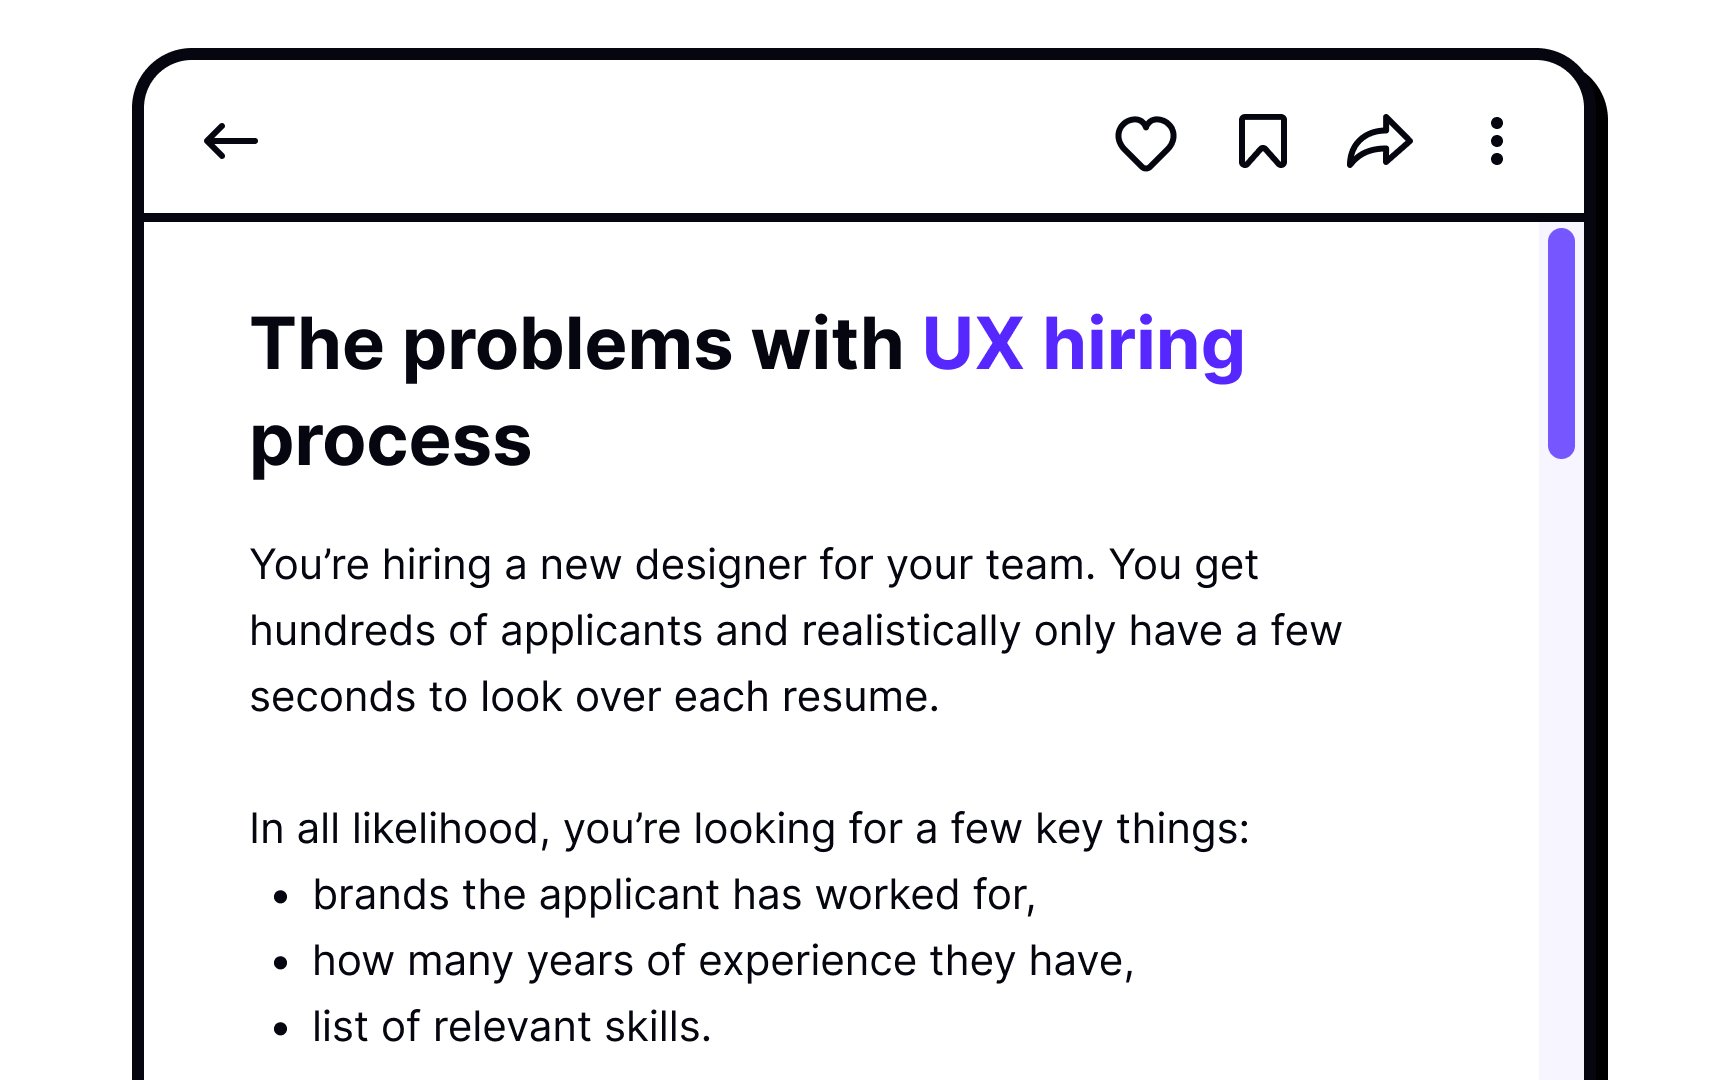The width and height of the screenshot is (1728, 1080).
Task: Share the article with the curved arrow icon
Action: (x=1379, y=141)
